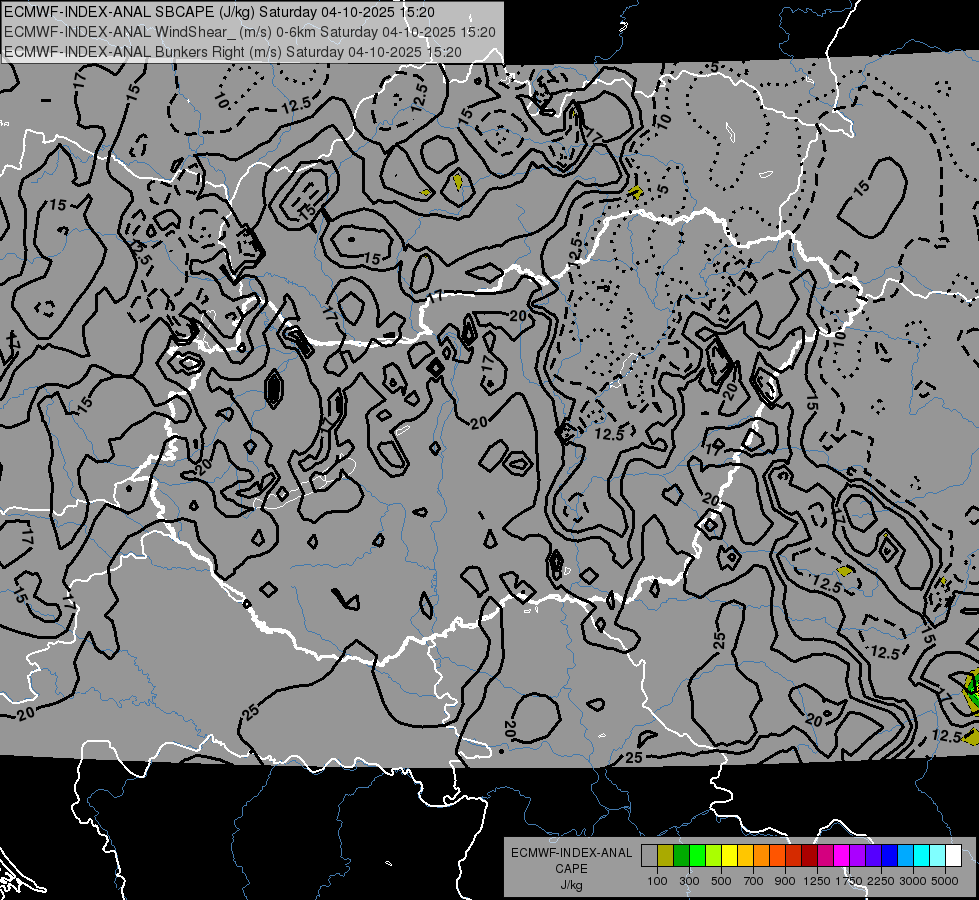The image size is (979, 900).
Task: Click the 5000 value on the legend scale
Action: (945, 881)
